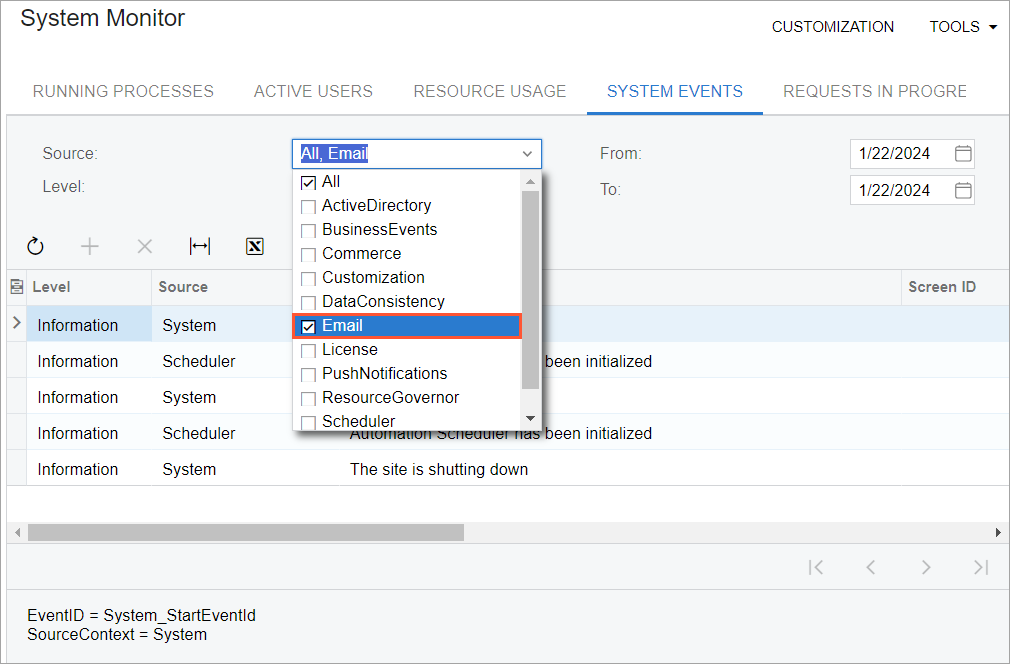This screenshot has width=1010, height=664.
Task: Check the Commerce source option
Action: click(309, 254)
